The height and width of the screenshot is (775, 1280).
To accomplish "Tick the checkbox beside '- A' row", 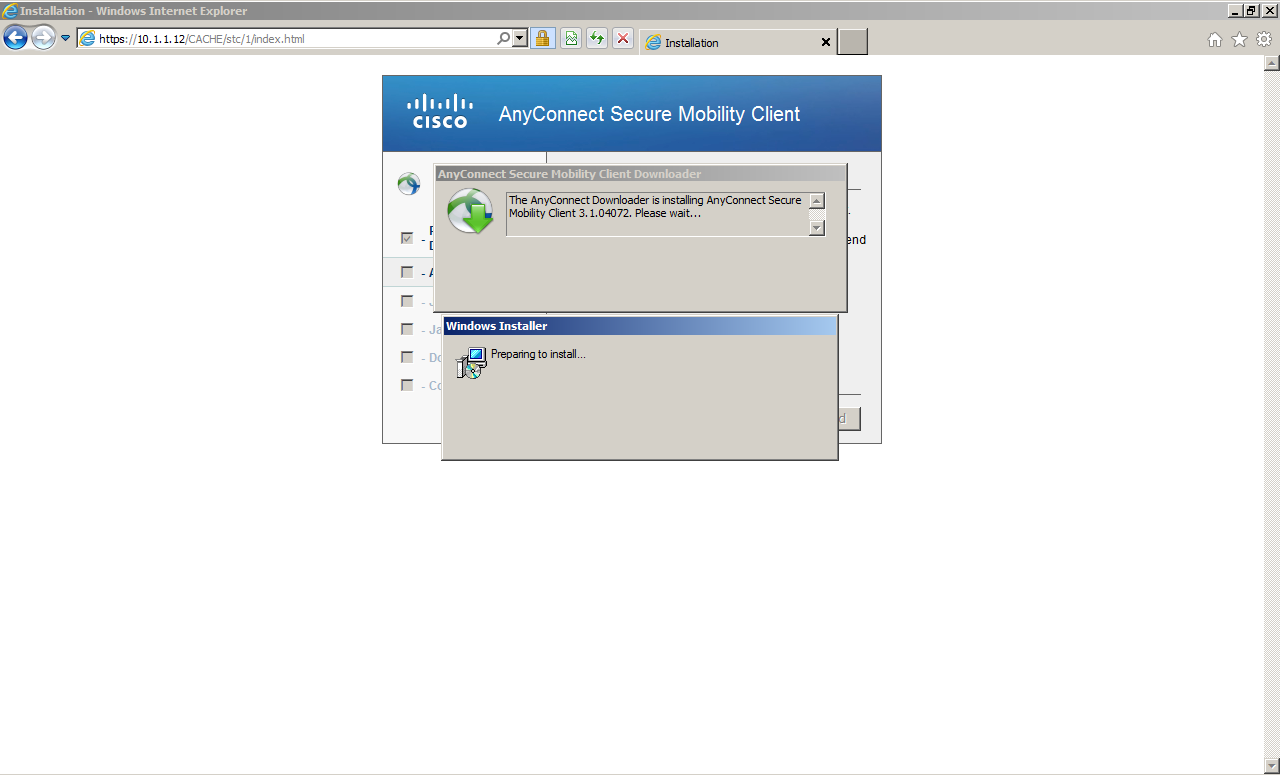I will tap(407, 272).
